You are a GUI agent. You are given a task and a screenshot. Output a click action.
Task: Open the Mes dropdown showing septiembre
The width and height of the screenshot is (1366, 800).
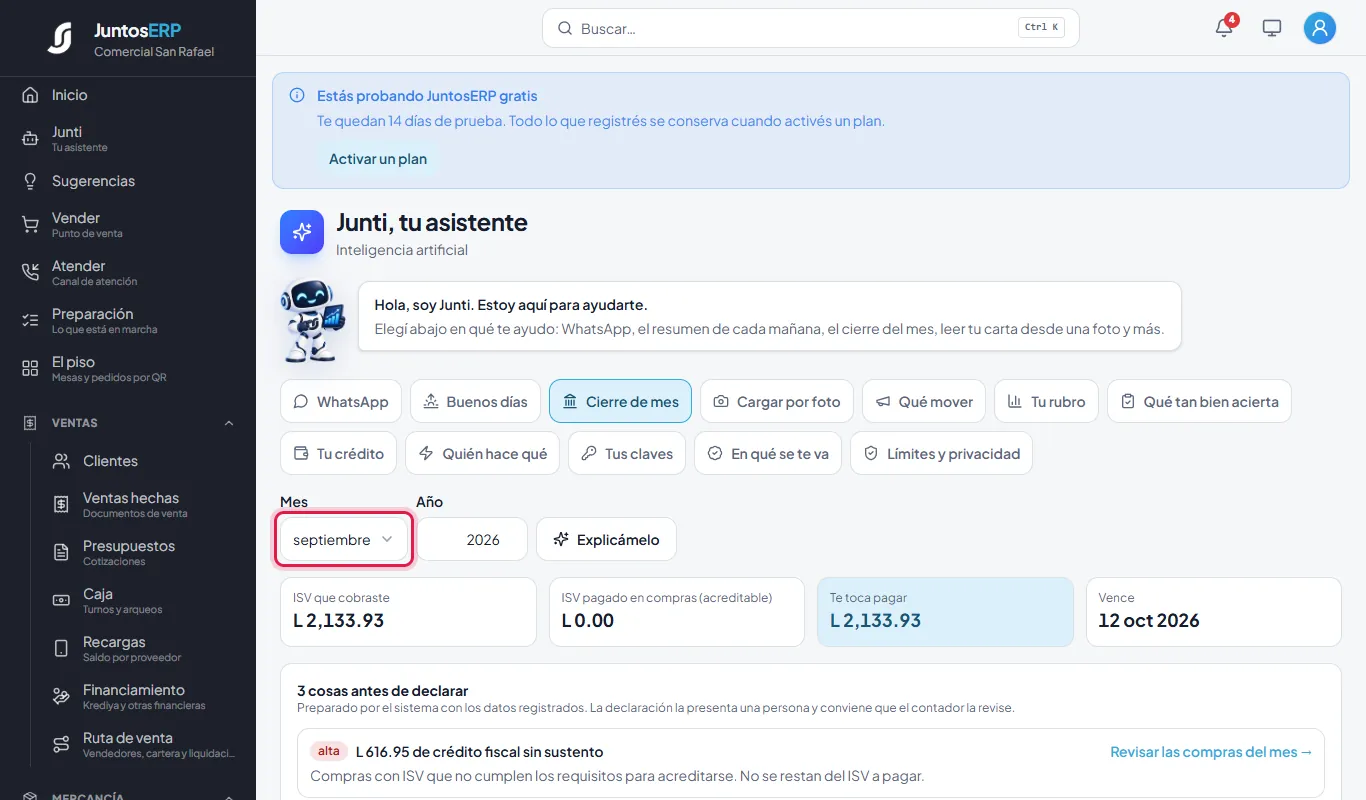[344, 540]
